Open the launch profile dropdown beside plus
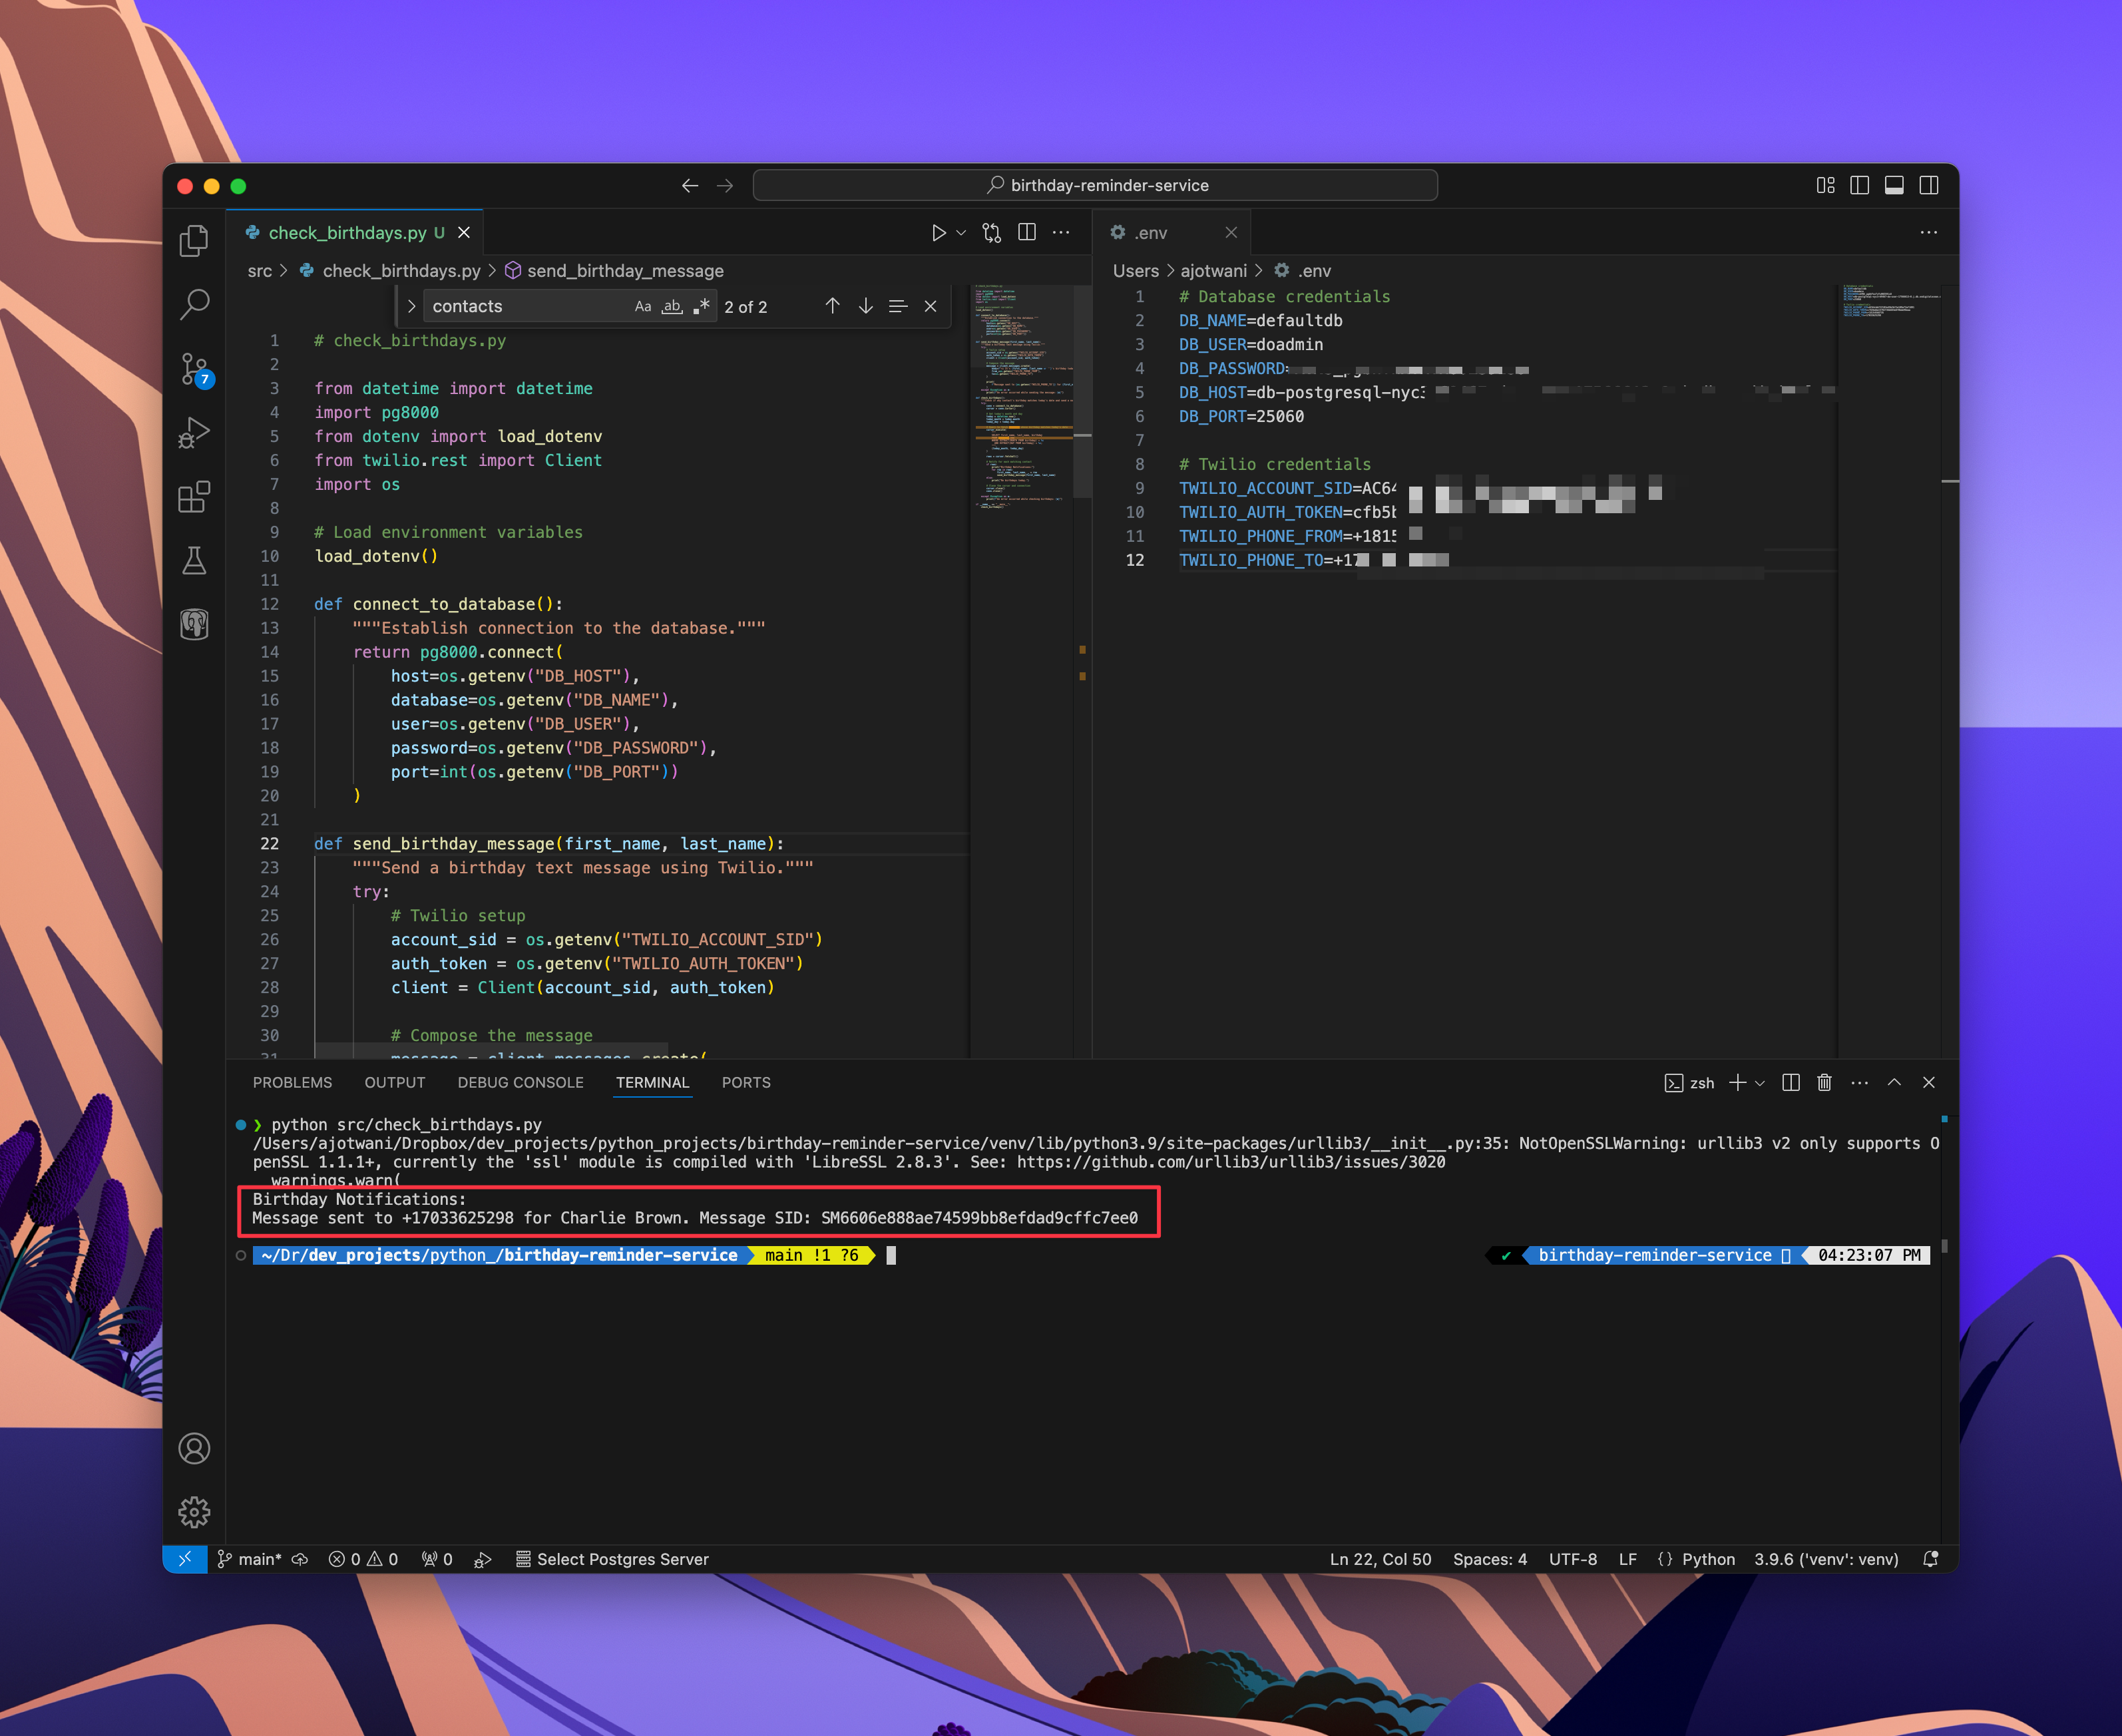Image resolution: width=2122 pixels, height=1736 pixels. (1760, 1083)
